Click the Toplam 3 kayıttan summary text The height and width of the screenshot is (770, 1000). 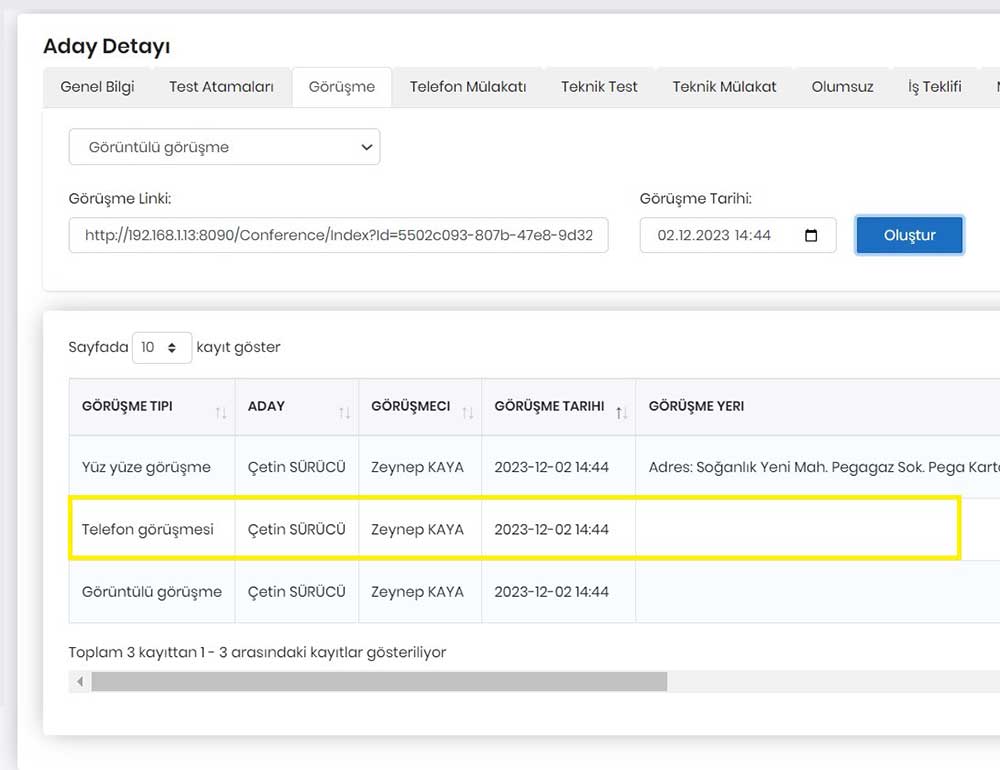pos(257,652)
